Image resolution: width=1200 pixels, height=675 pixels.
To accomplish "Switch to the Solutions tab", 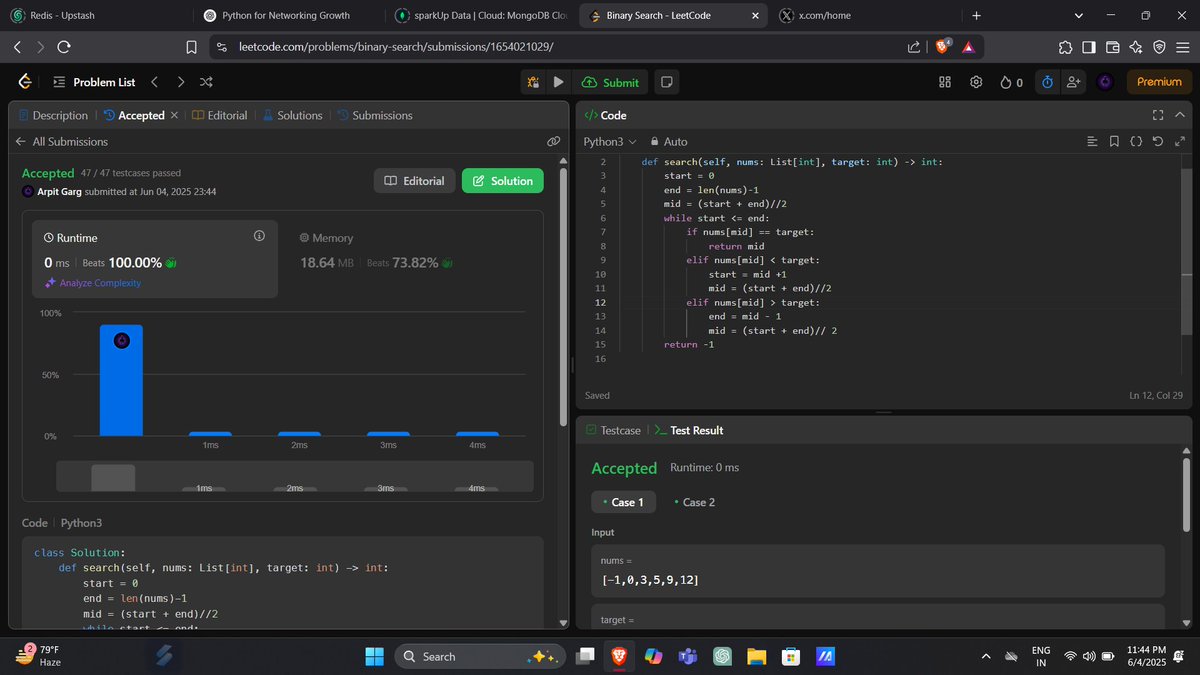I will (x=292, y=115).
